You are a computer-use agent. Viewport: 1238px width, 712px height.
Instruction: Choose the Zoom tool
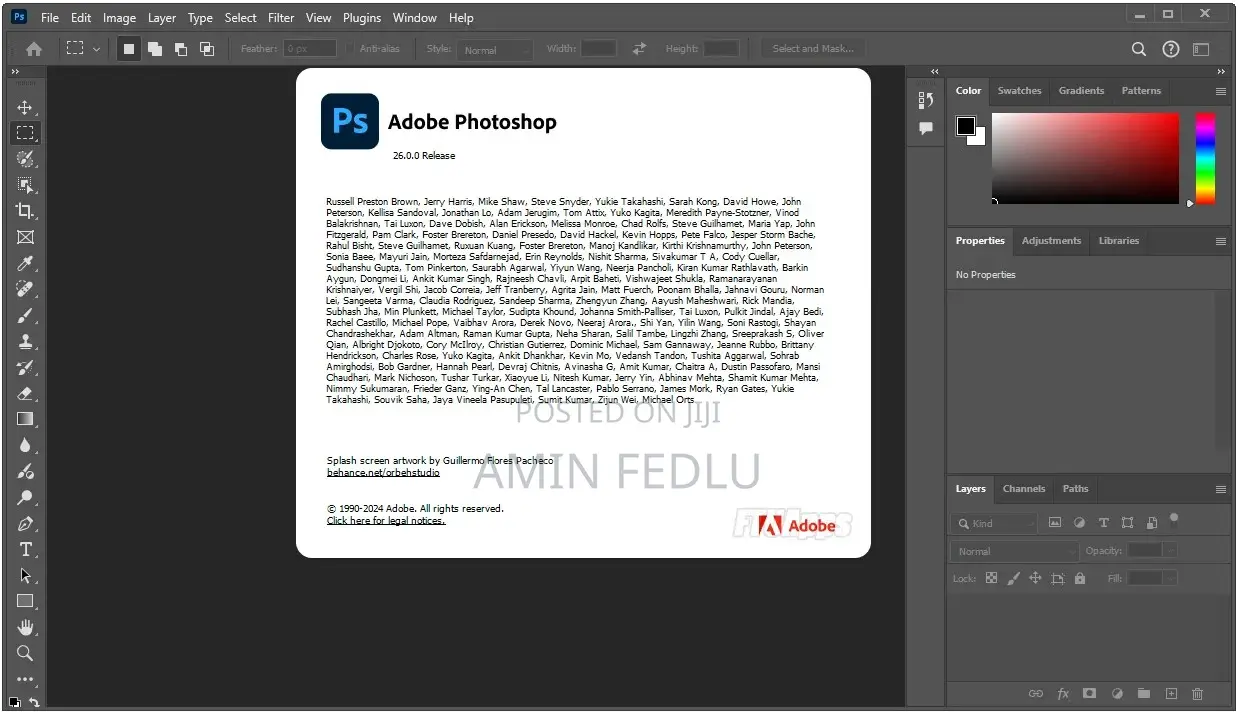point(26,653)
